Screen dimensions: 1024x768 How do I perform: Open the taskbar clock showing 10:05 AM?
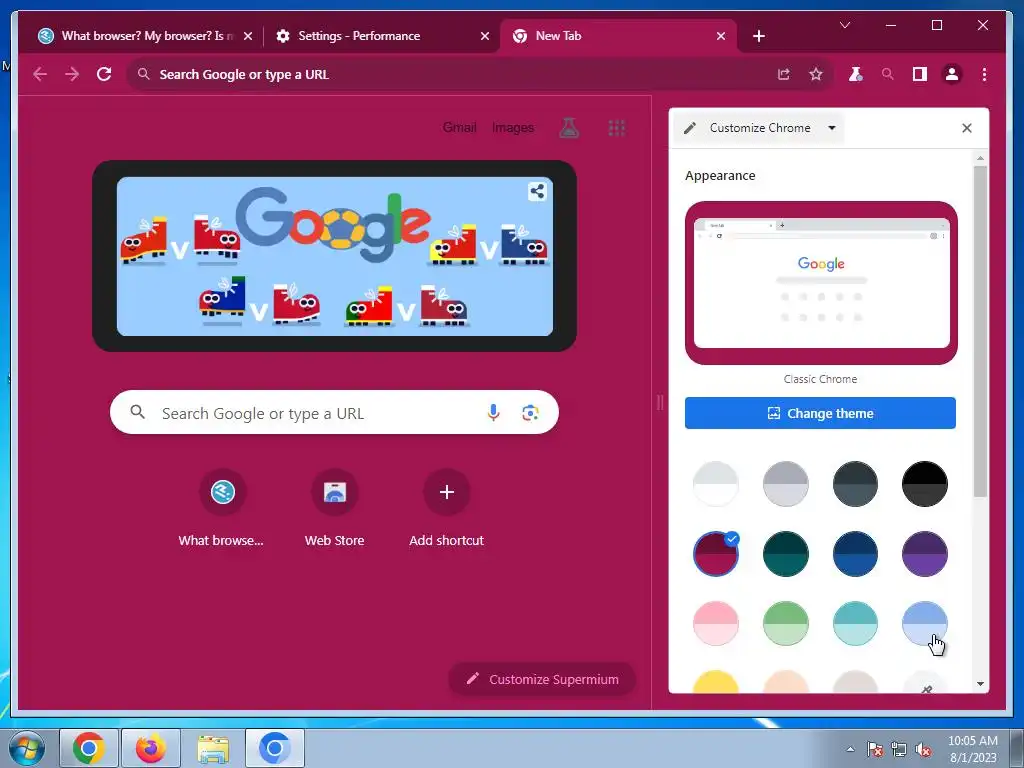pyautogui.click(x=973, y=749)
